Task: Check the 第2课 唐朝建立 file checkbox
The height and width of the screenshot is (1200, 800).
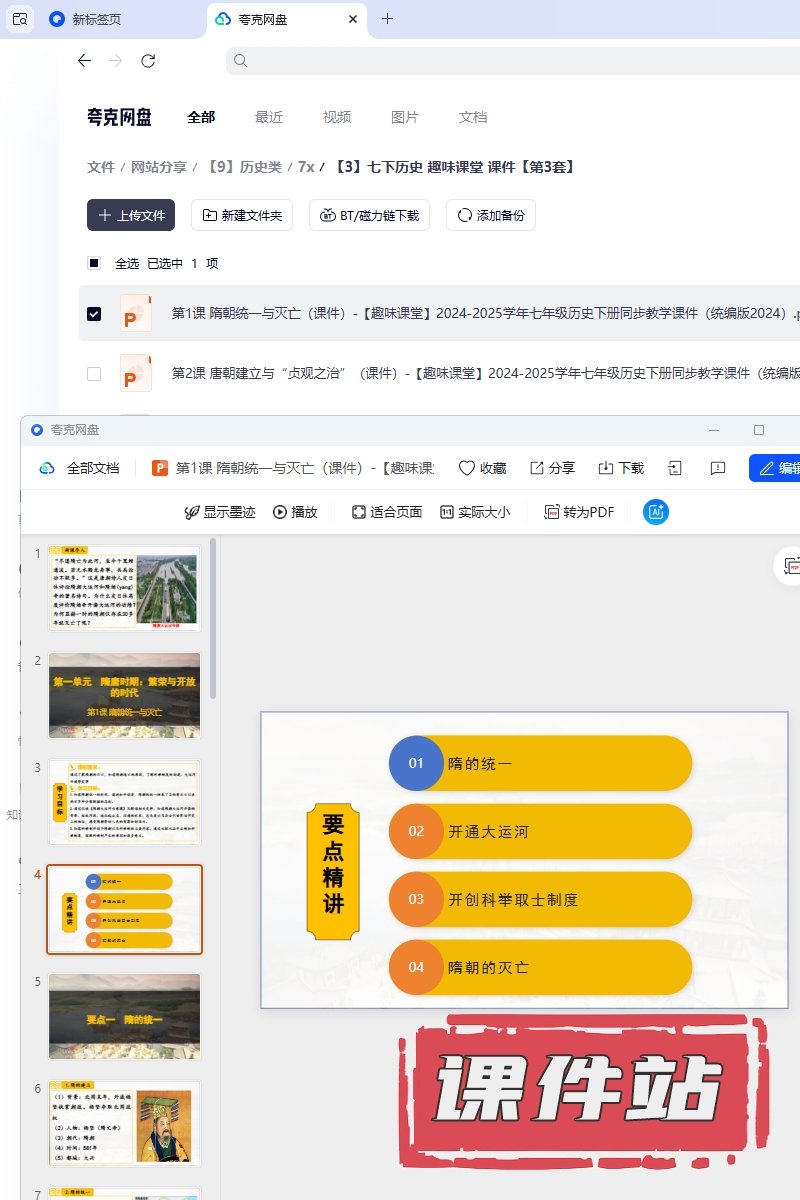Action: point(94,374)
